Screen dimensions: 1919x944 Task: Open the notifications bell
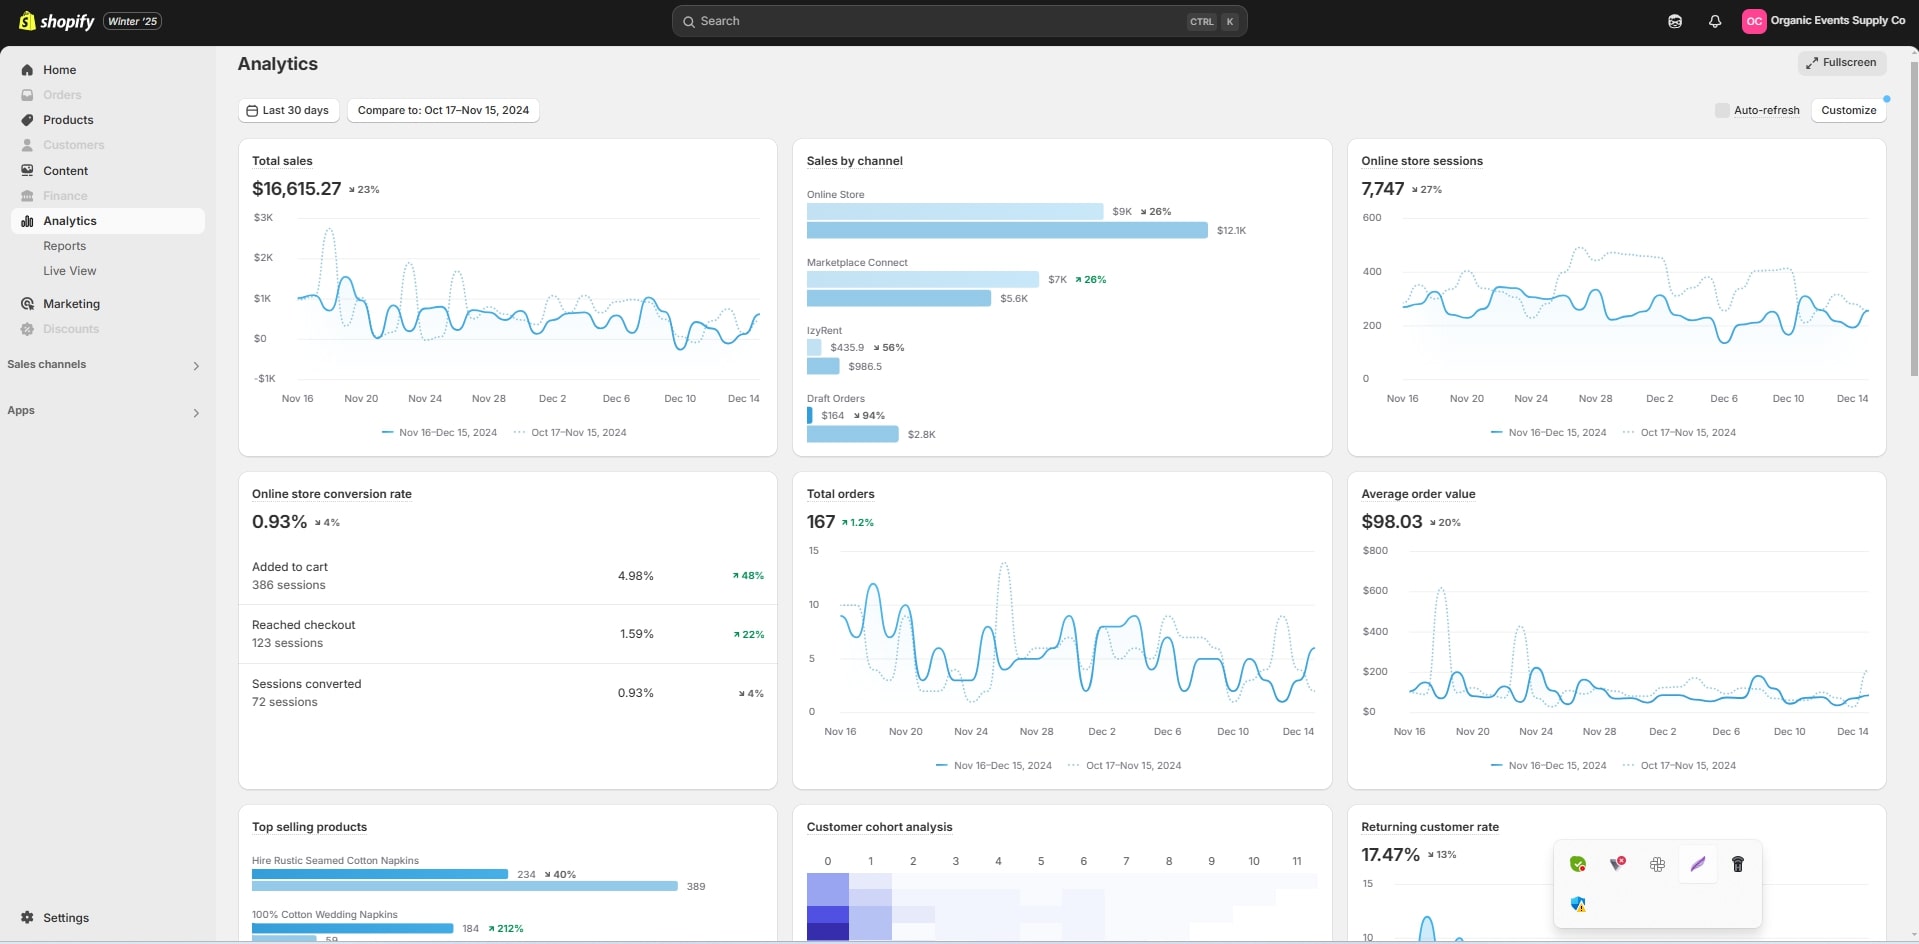(1715, 21)
